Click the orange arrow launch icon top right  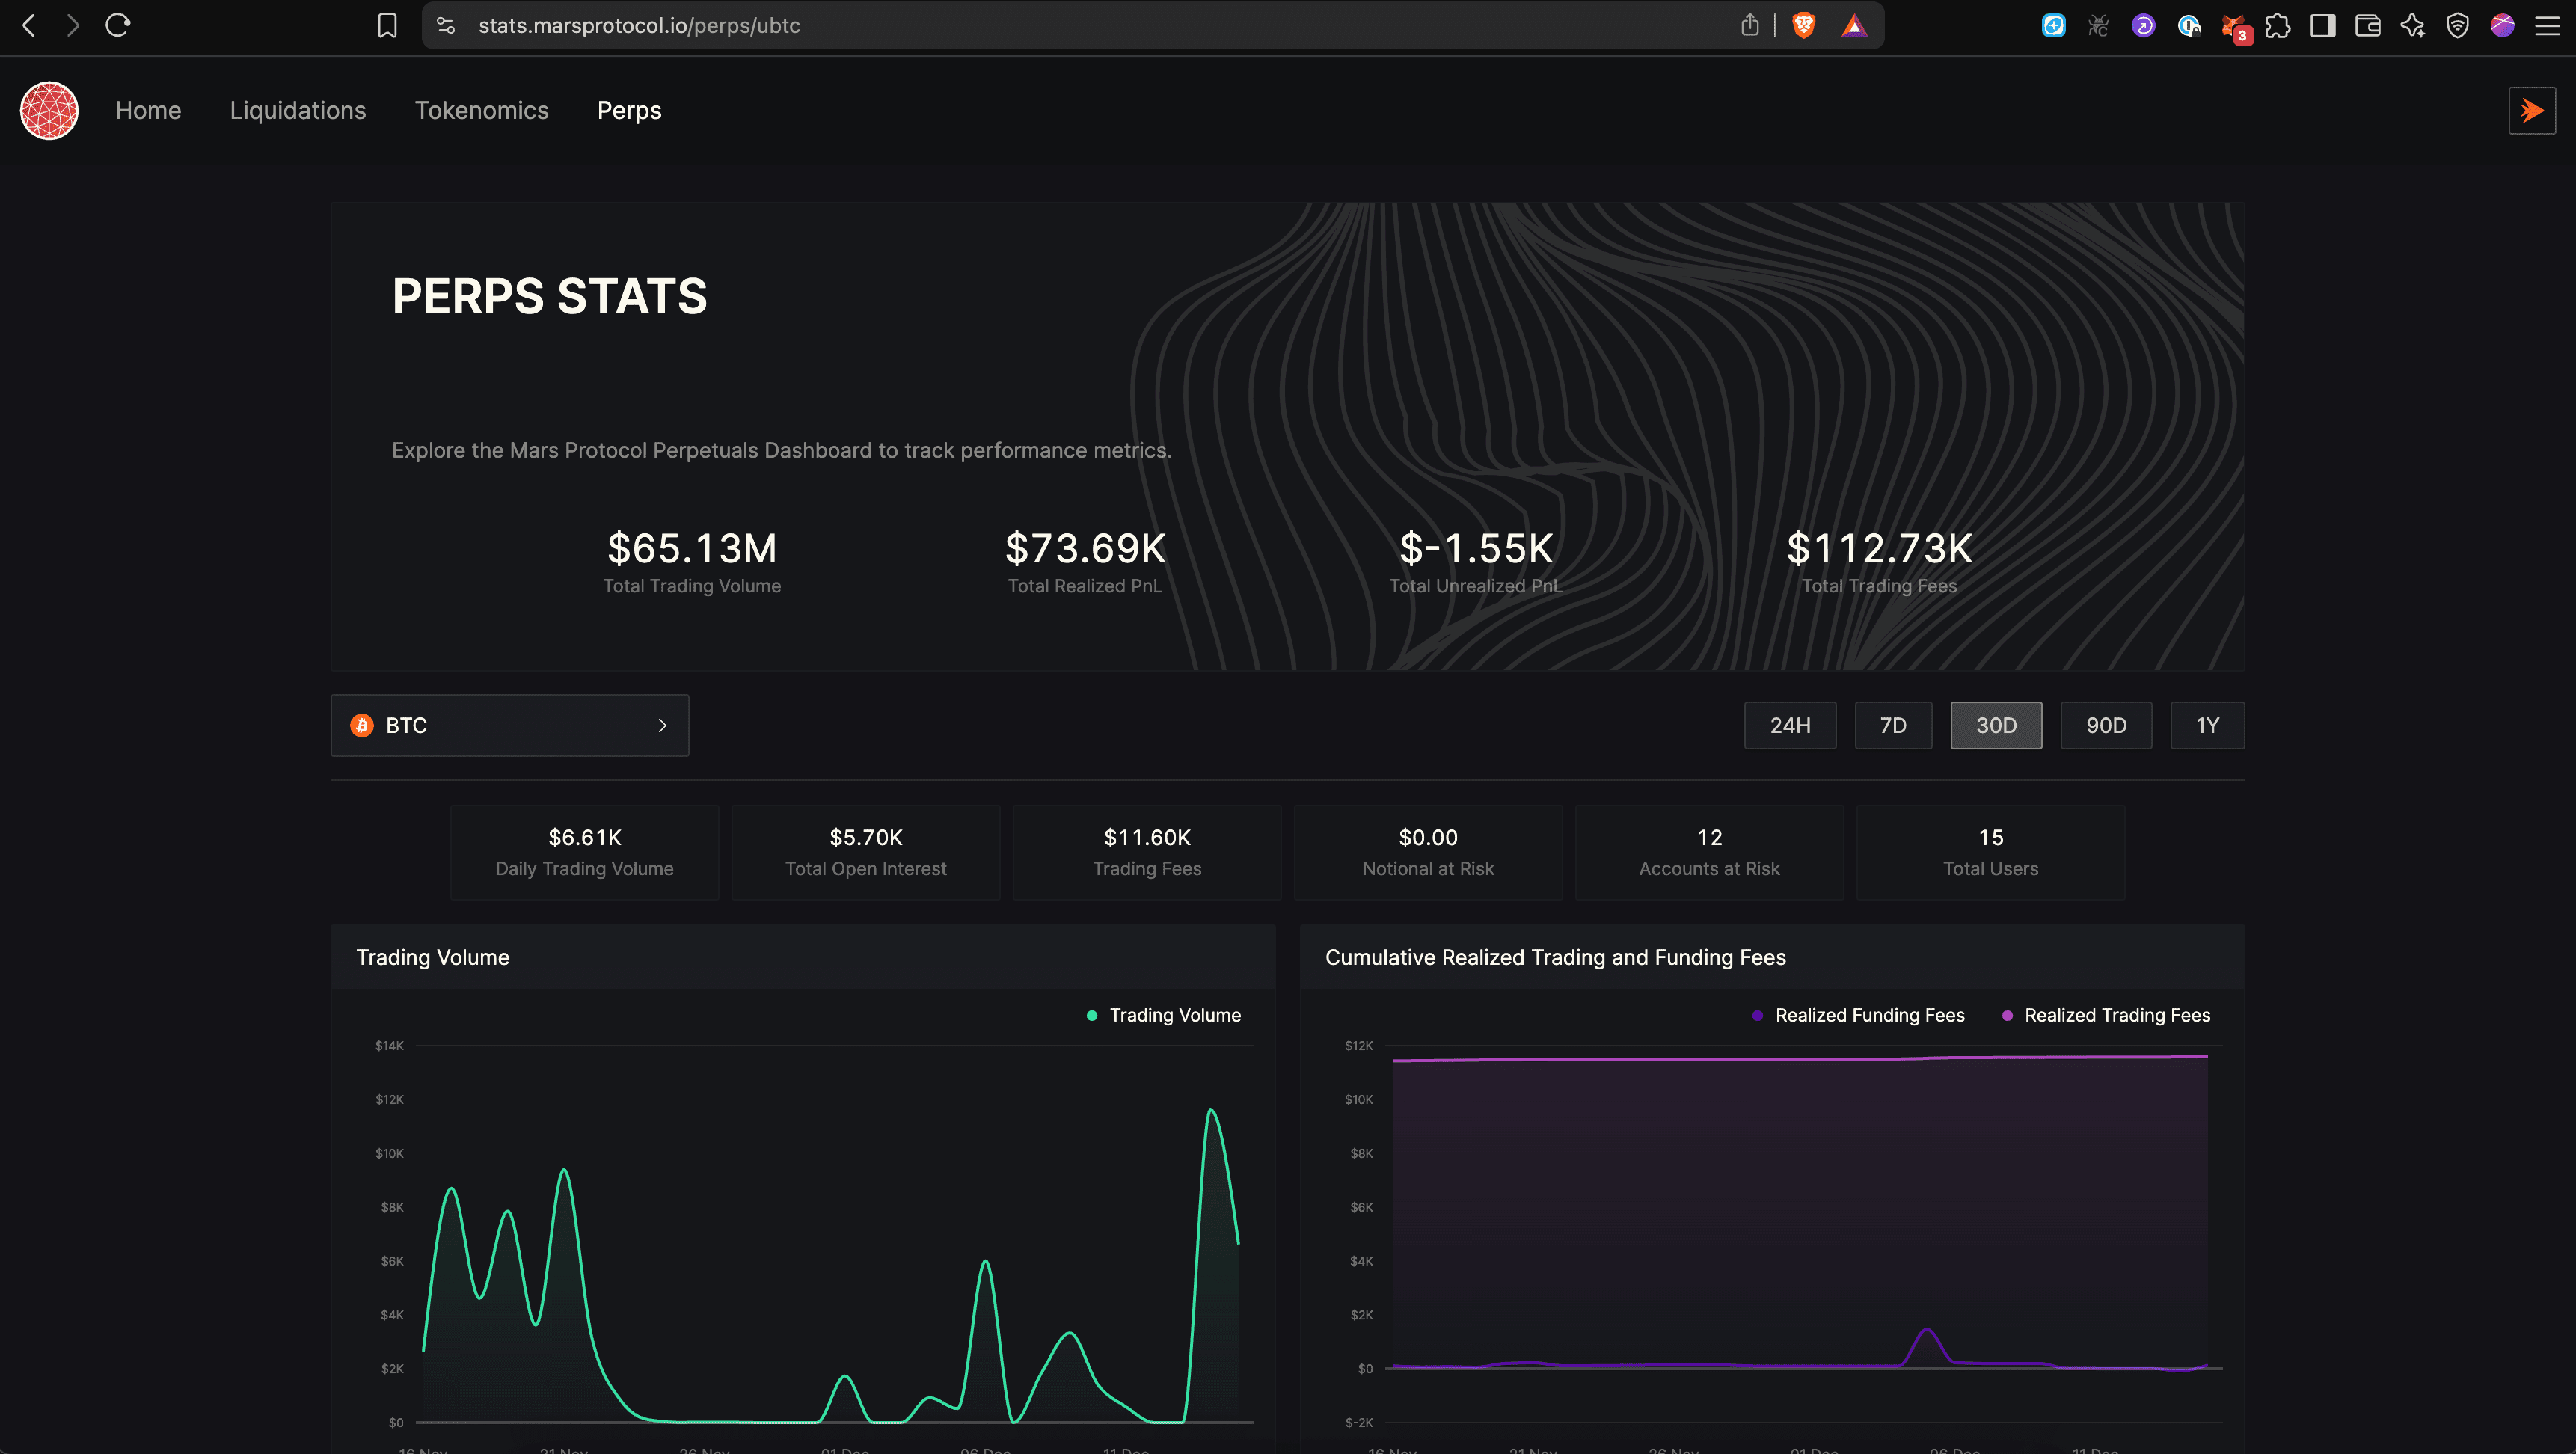(2532, 110)
